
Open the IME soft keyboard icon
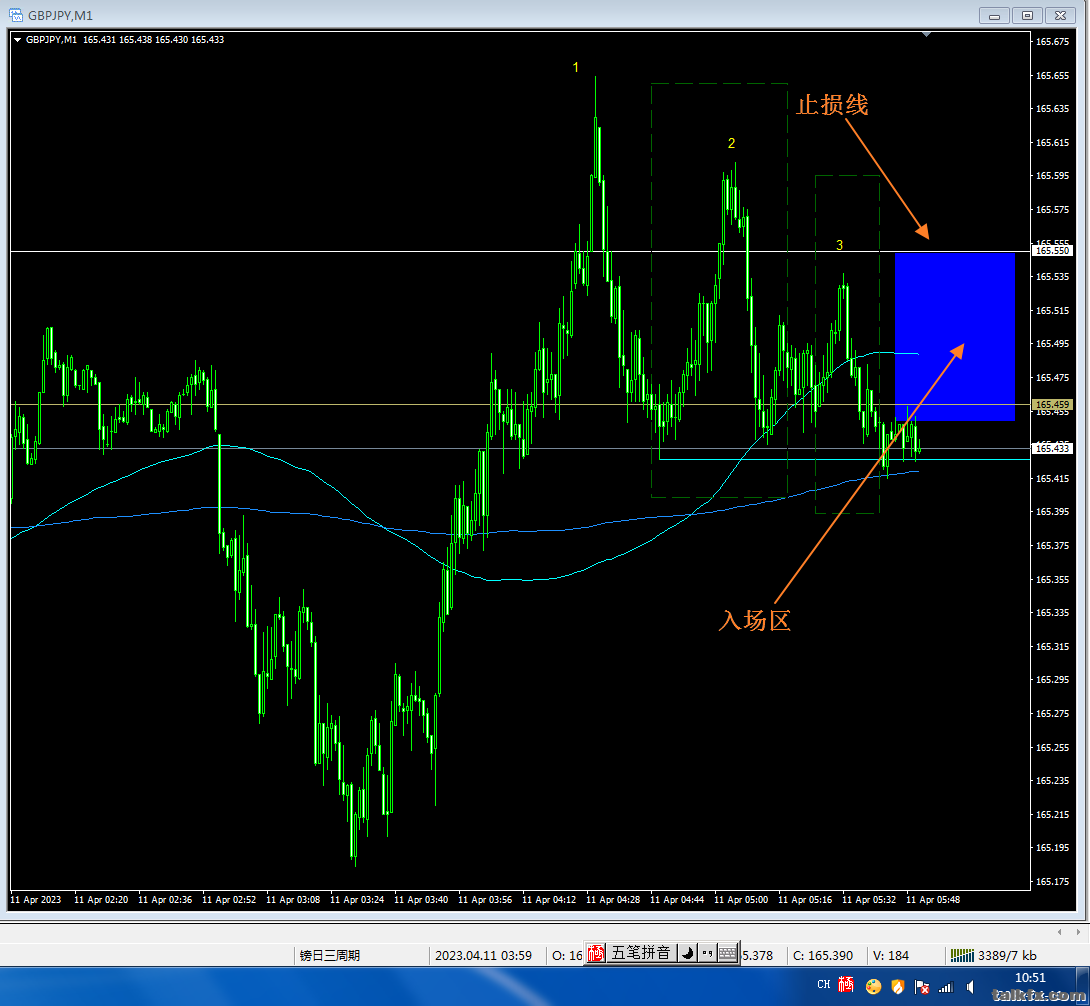click(727, 953)
